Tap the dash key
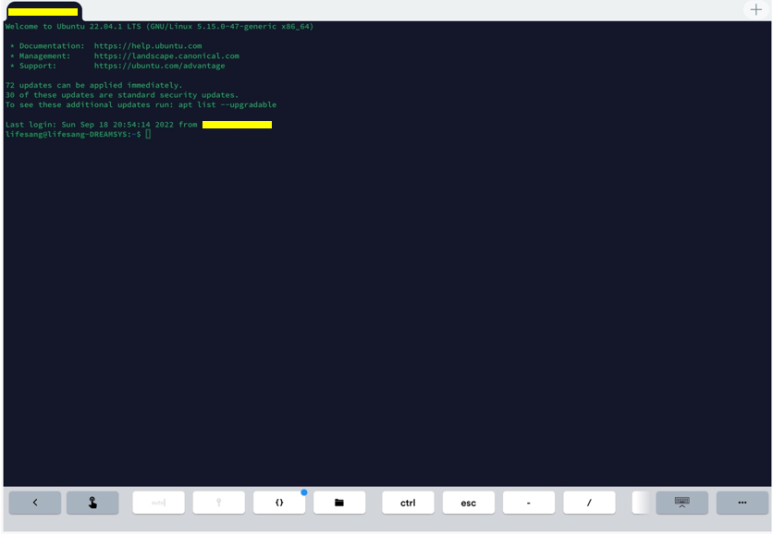 pos(528,502)
